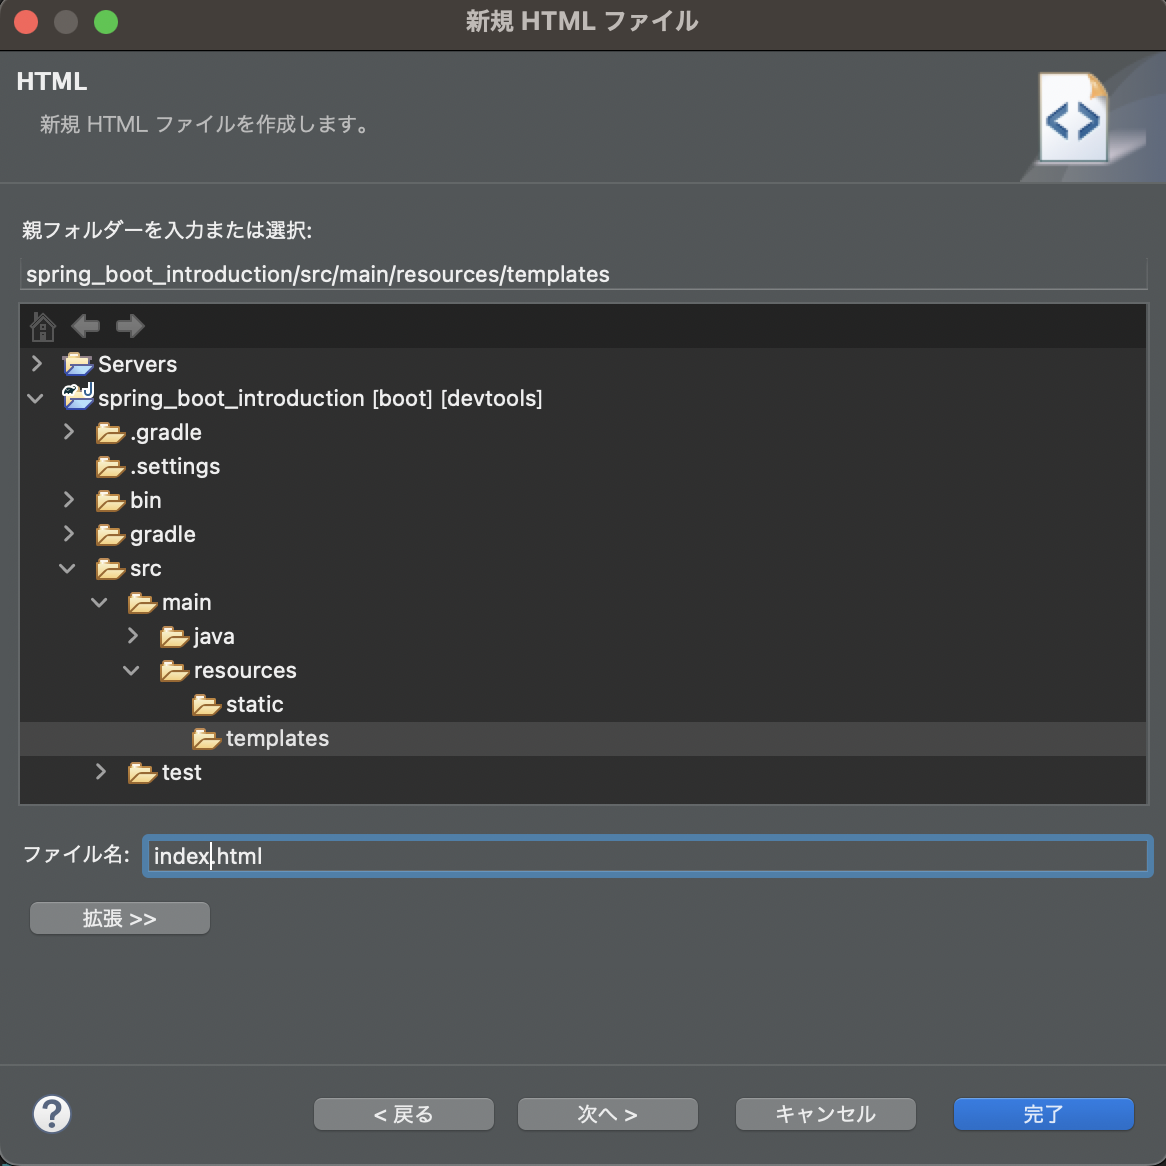The height and width of the screenshot is (1166, 1166).
Task: Click the HTML file icon in the banner
Action: (1072, 117)
